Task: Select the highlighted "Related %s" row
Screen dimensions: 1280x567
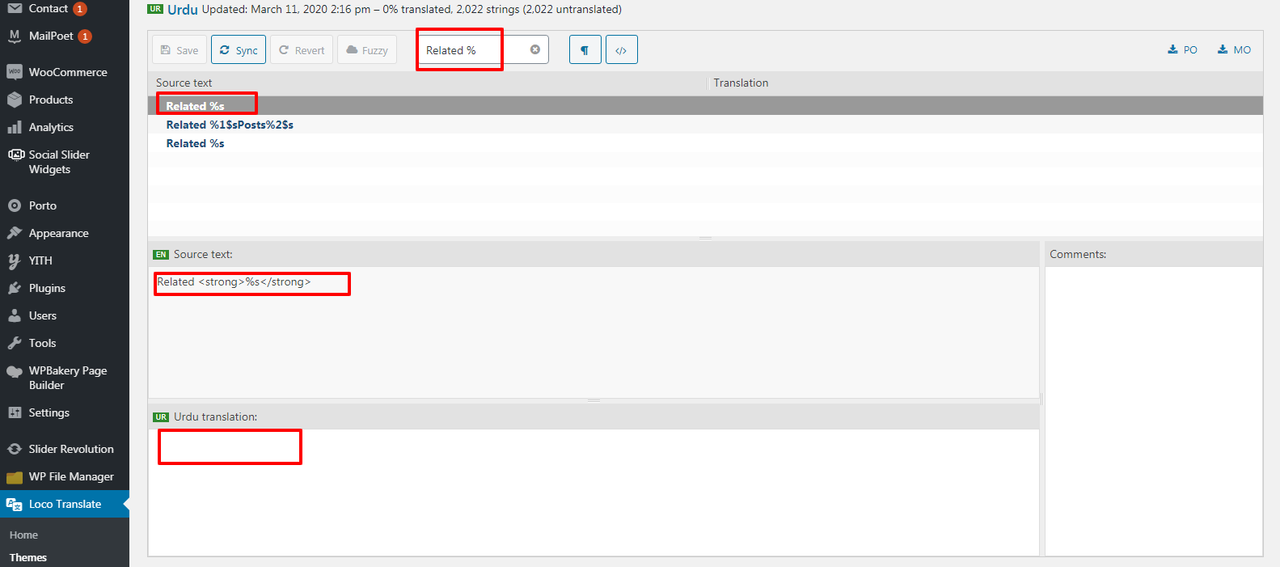Action: click(705, 106)
